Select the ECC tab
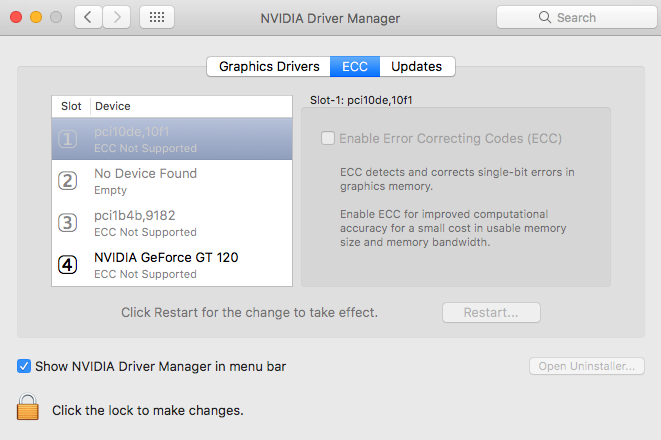 click(x=355, y=67)
